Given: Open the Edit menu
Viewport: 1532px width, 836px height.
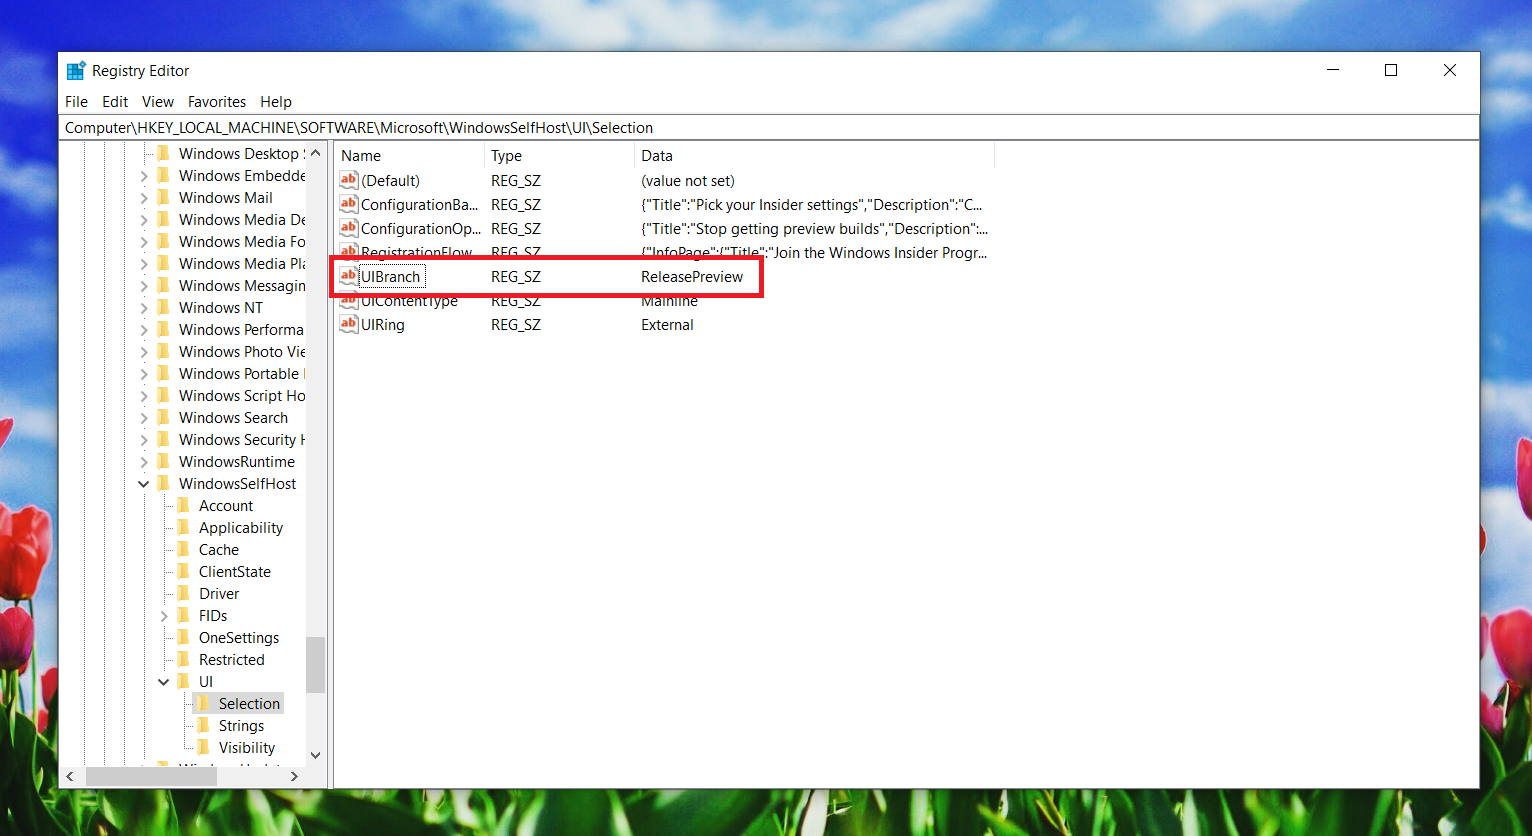Looking at the screenshot, I should tap(114, 101).
